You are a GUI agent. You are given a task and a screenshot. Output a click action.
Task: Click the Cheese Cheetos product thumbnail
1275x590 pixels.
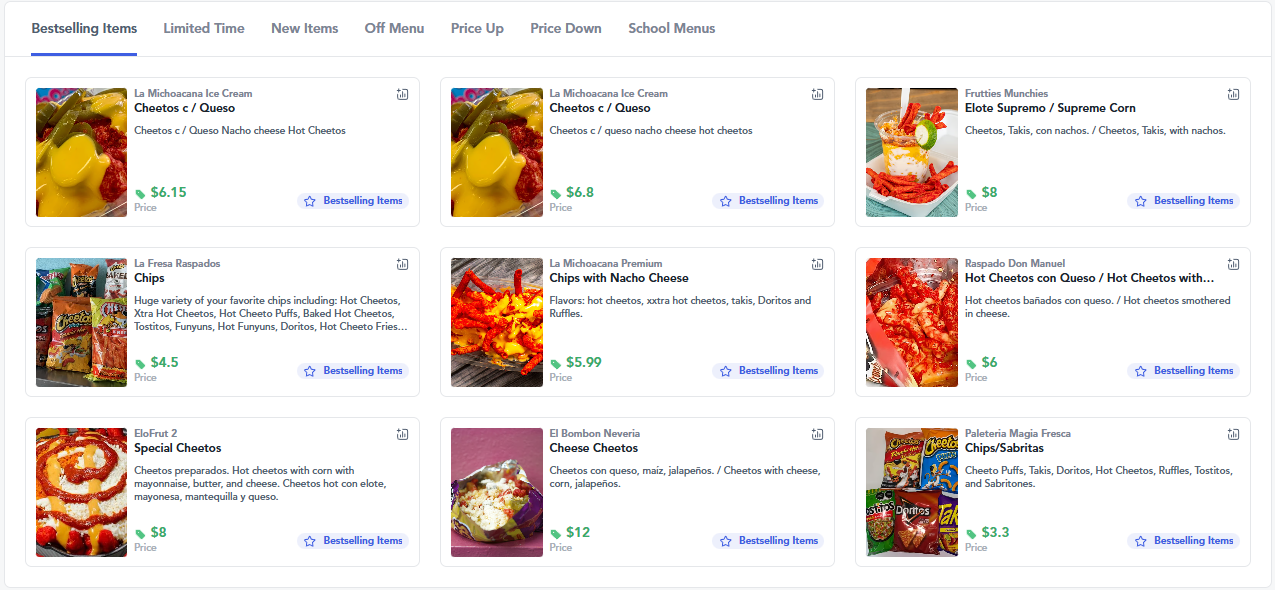pos(497,492)
